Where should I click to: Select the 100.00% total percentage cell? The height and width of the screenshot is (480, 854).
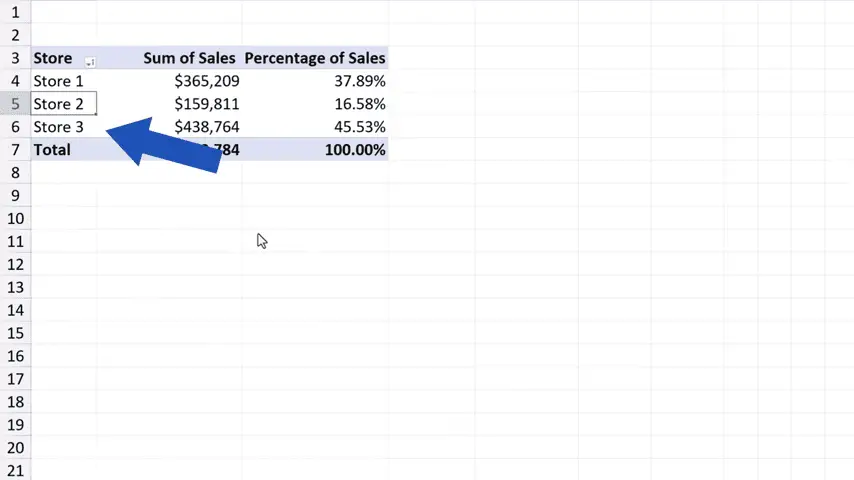point(354,150)
